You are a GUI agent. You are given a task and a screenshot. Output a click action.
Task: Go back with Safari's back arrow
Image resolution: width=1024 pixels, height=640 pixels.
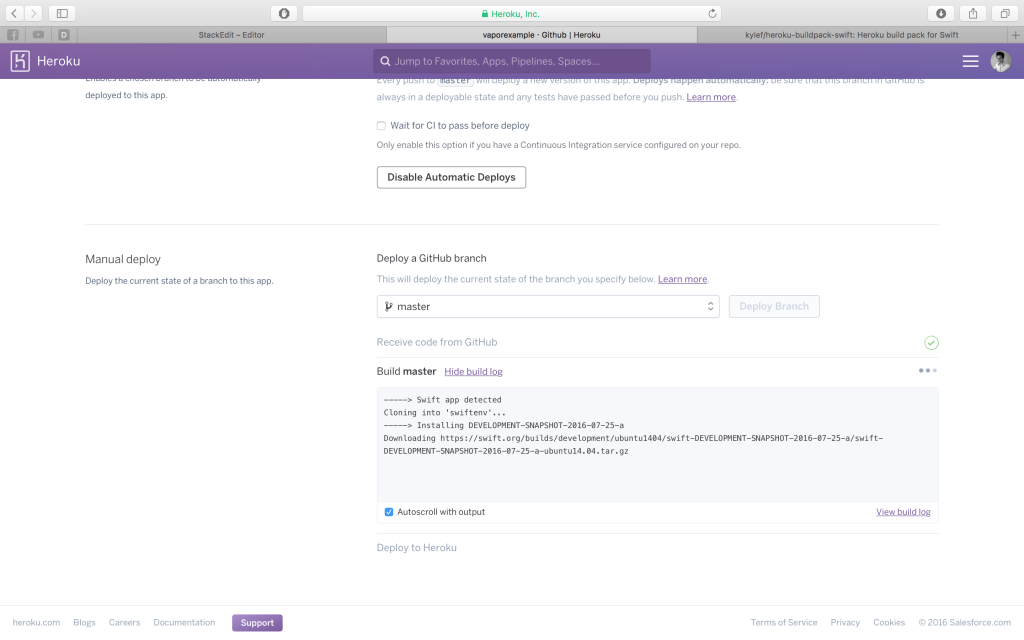tap(14, 13)
